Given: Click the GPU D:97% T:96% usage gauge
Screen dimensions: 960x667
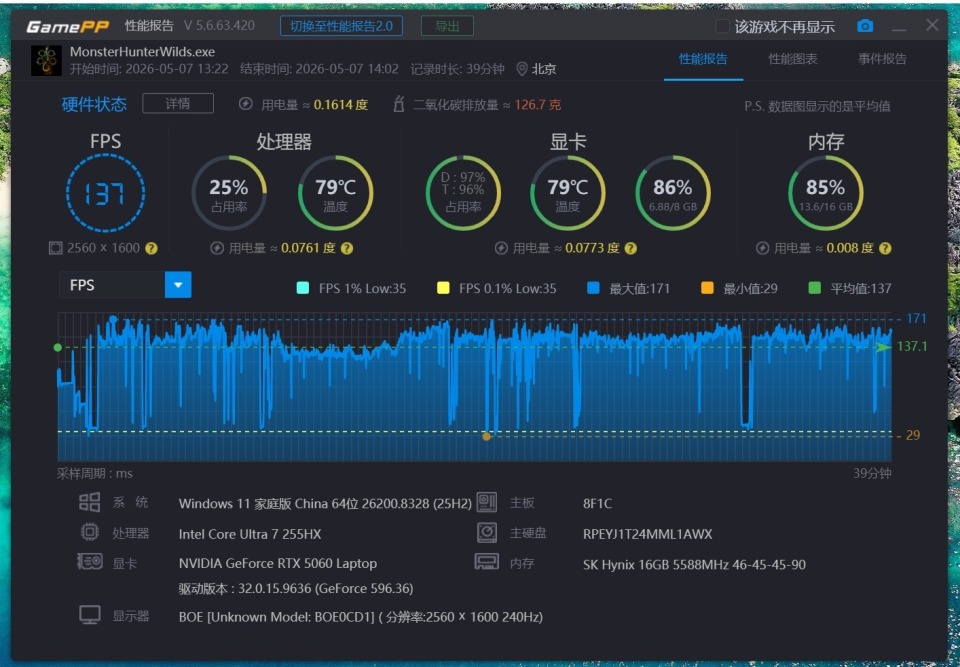Looking at the screenshot, I should [463, 193].
